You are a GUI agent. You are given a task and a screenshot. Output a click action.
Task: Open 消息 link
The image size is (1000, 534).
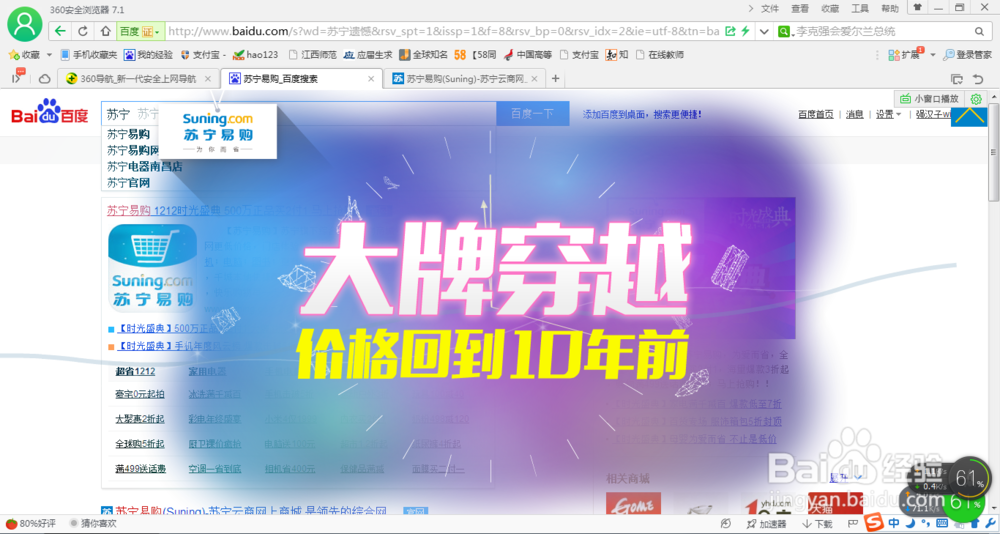tap(855, 115)
